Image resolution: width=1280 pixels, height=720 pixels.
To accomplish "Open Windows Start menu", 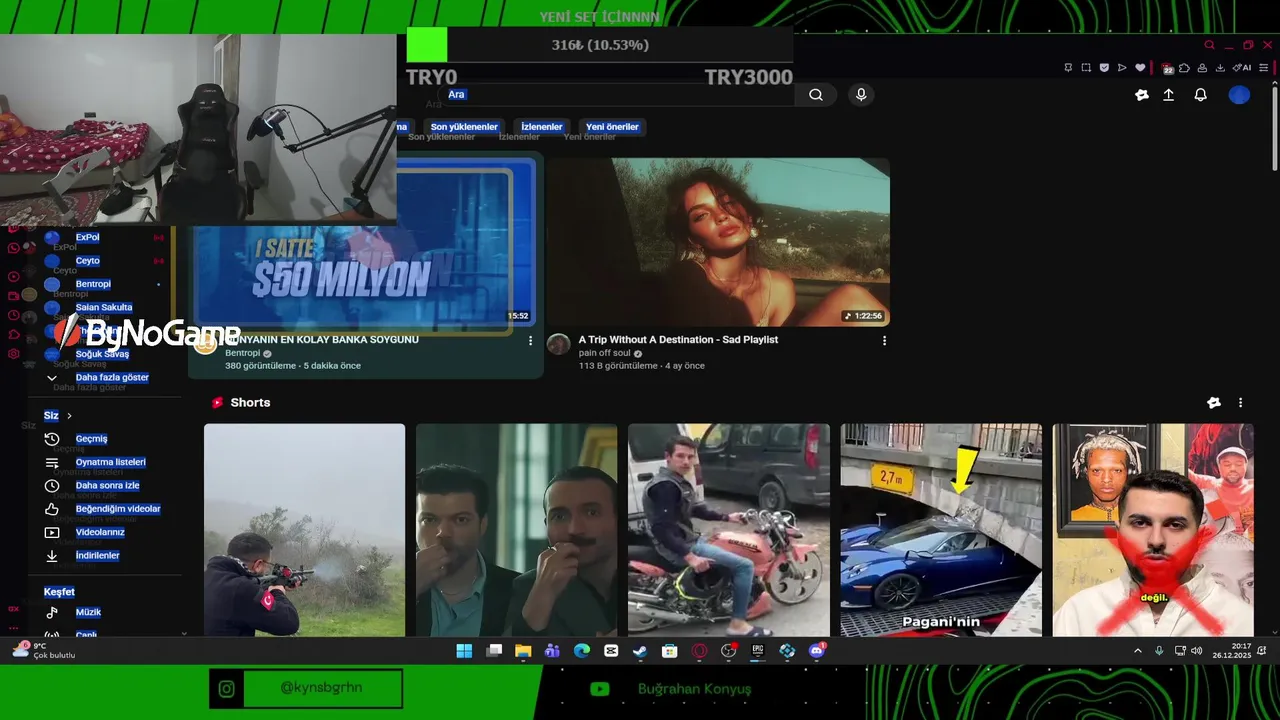I will point(464,651).
